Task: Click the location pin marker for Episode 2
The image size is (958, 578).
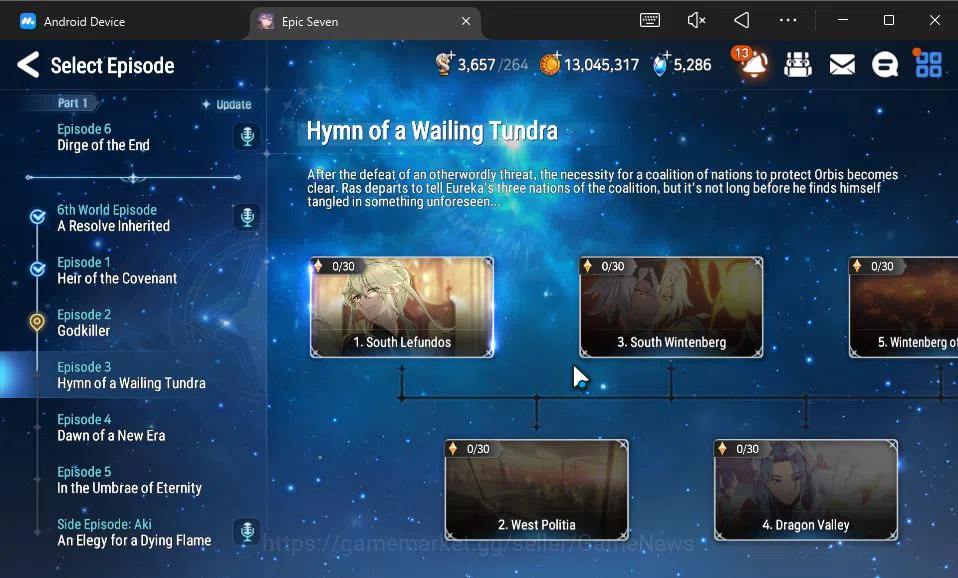Action: pyautogui.click(x=37, y=322)
